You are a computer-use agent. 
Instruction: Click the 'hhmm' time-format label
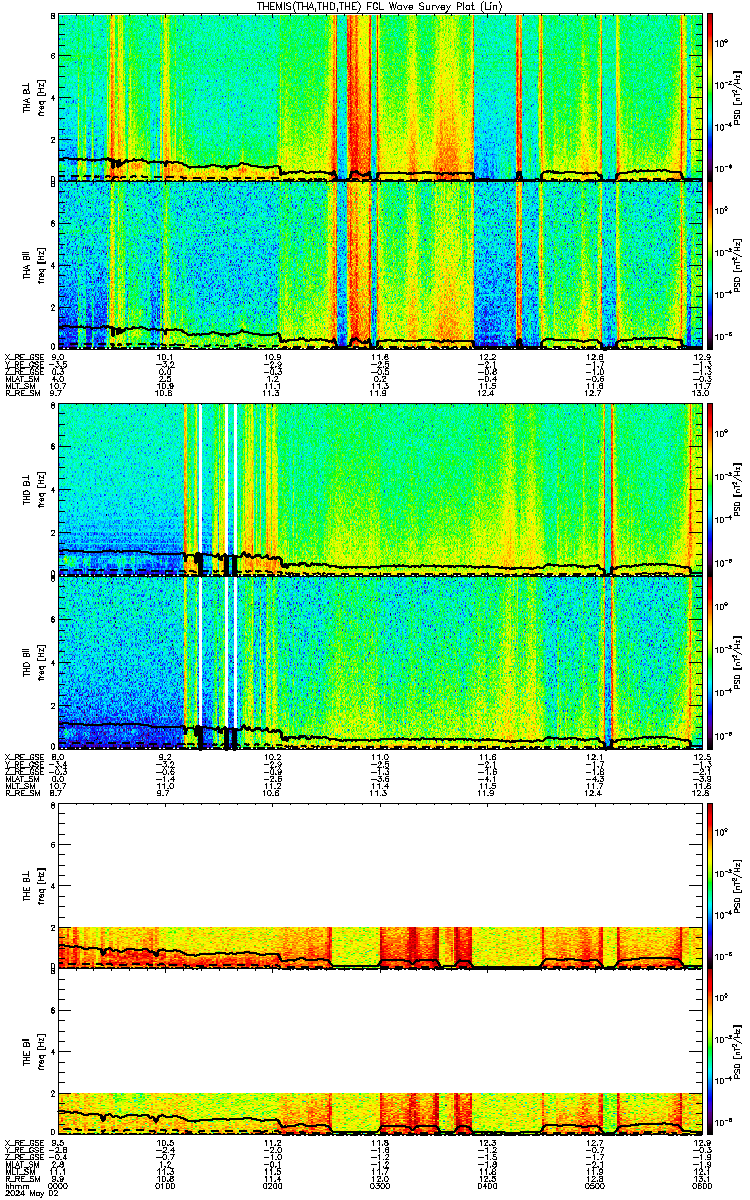(17, 1185)
